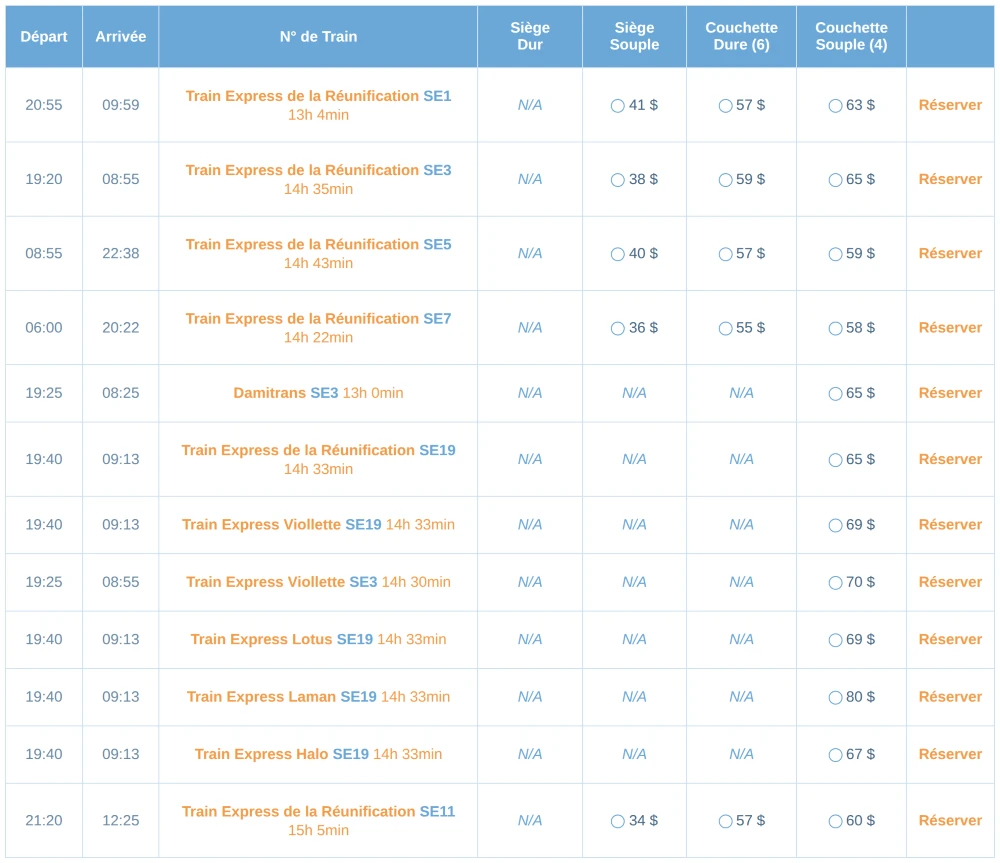Reserve Train Express Viollette SE3
The height and width of the screenshot is (863, 1000).
coord(950,582)
